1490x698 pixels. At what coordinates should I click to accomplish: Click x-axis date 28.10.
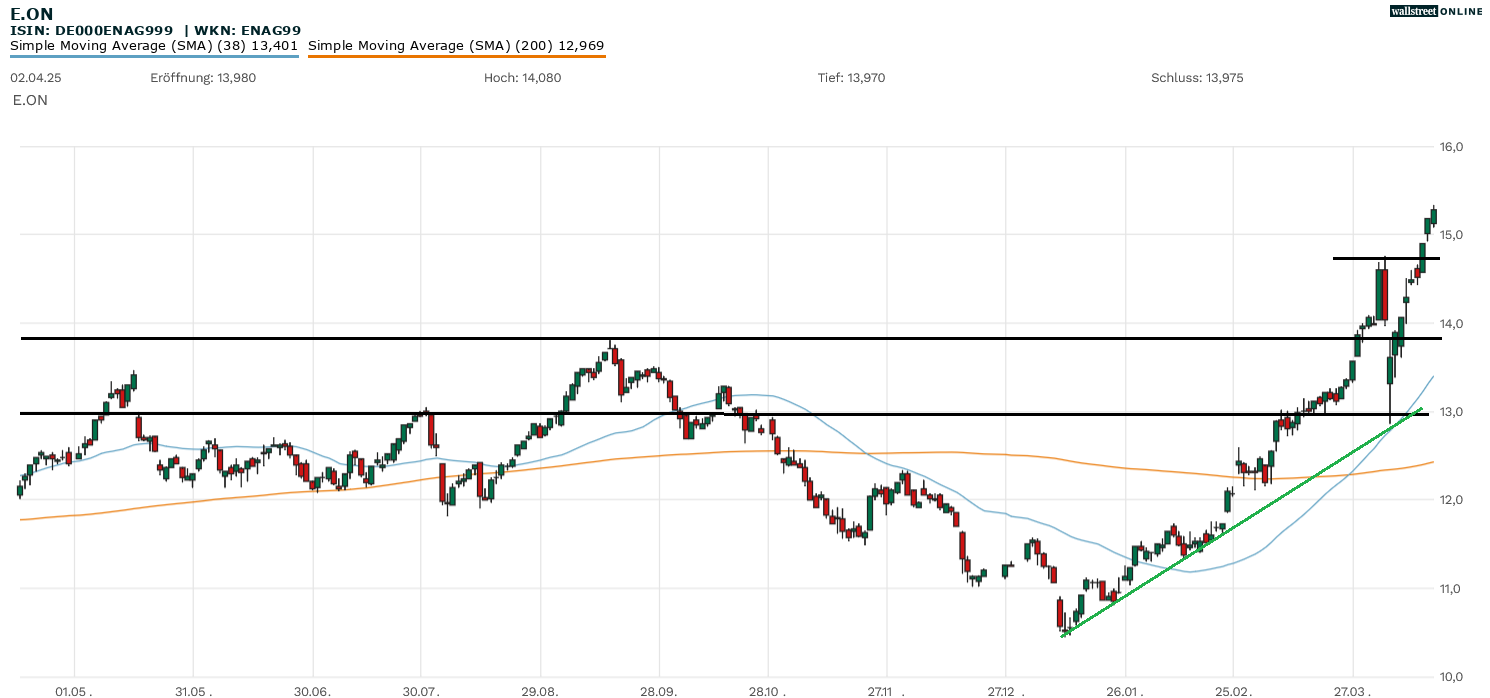[768, 690]
